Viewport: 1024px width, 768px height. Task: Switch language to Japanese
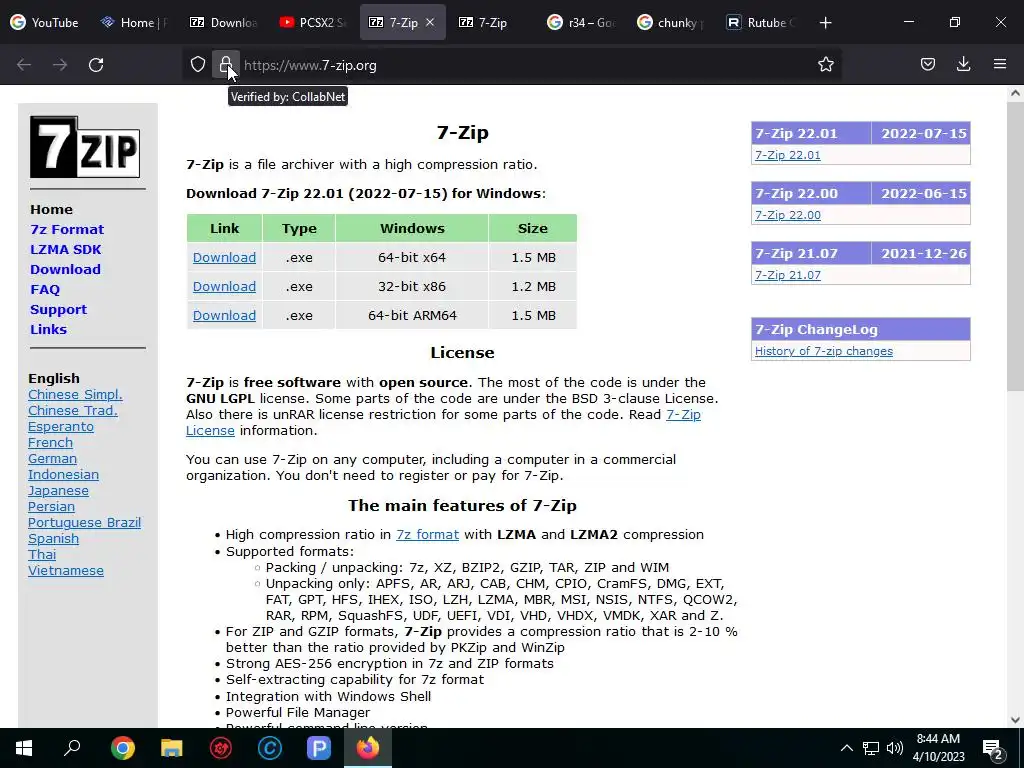(58, 490)
